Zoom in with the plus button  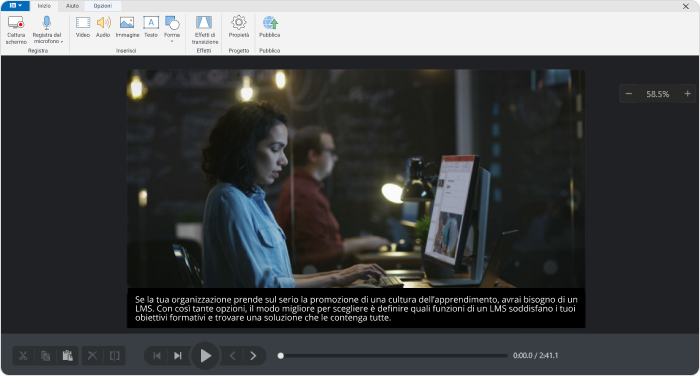click(x=688, y=94)
